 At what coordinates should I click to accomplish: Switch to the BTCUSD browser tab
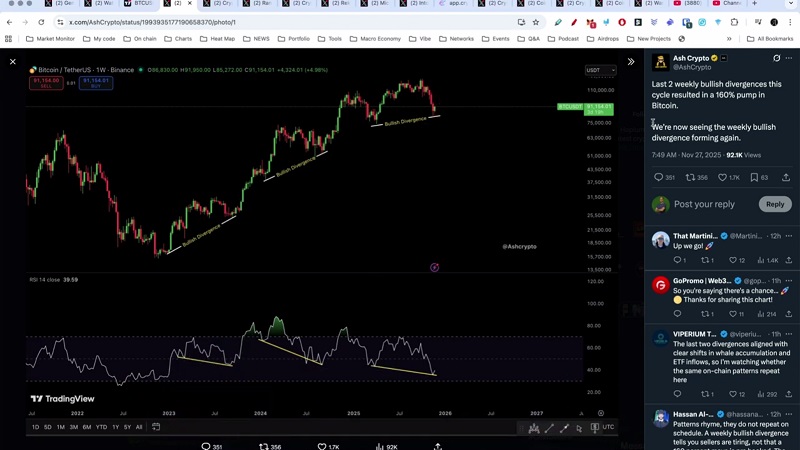pyautogui.click(x=140, y=4)
